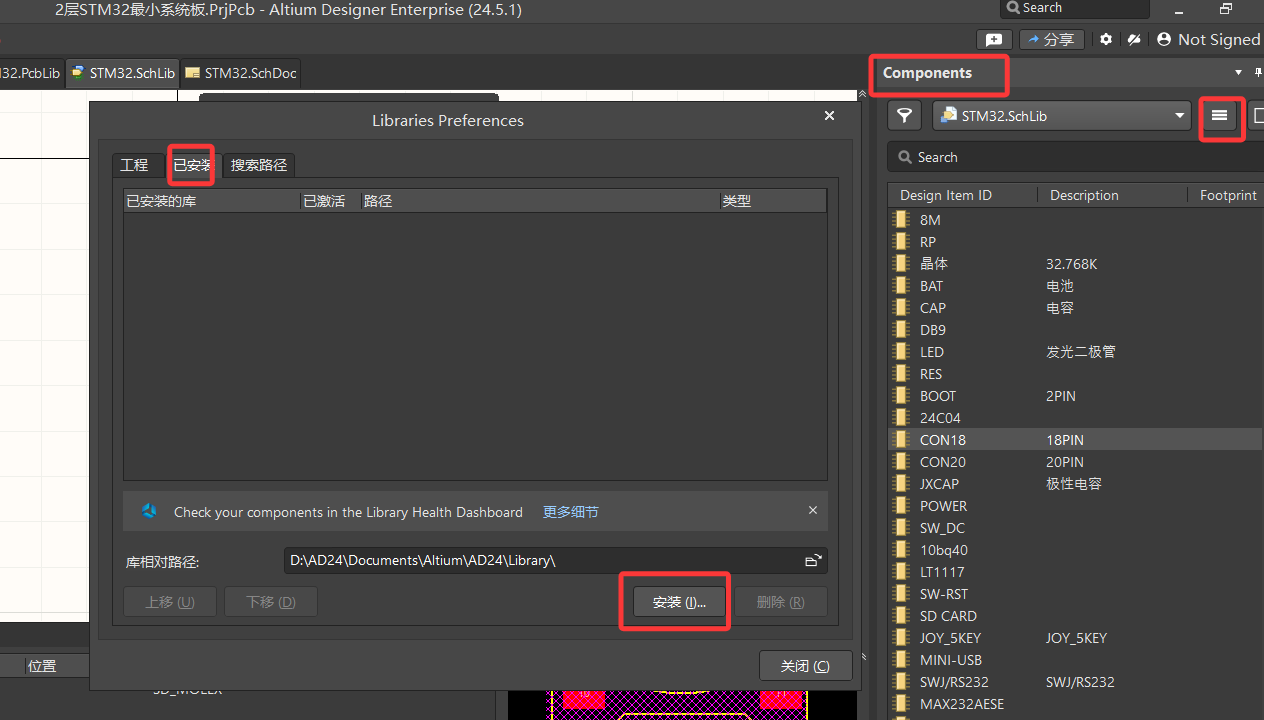Sort by the Footprint column header

pos(1227,195)
